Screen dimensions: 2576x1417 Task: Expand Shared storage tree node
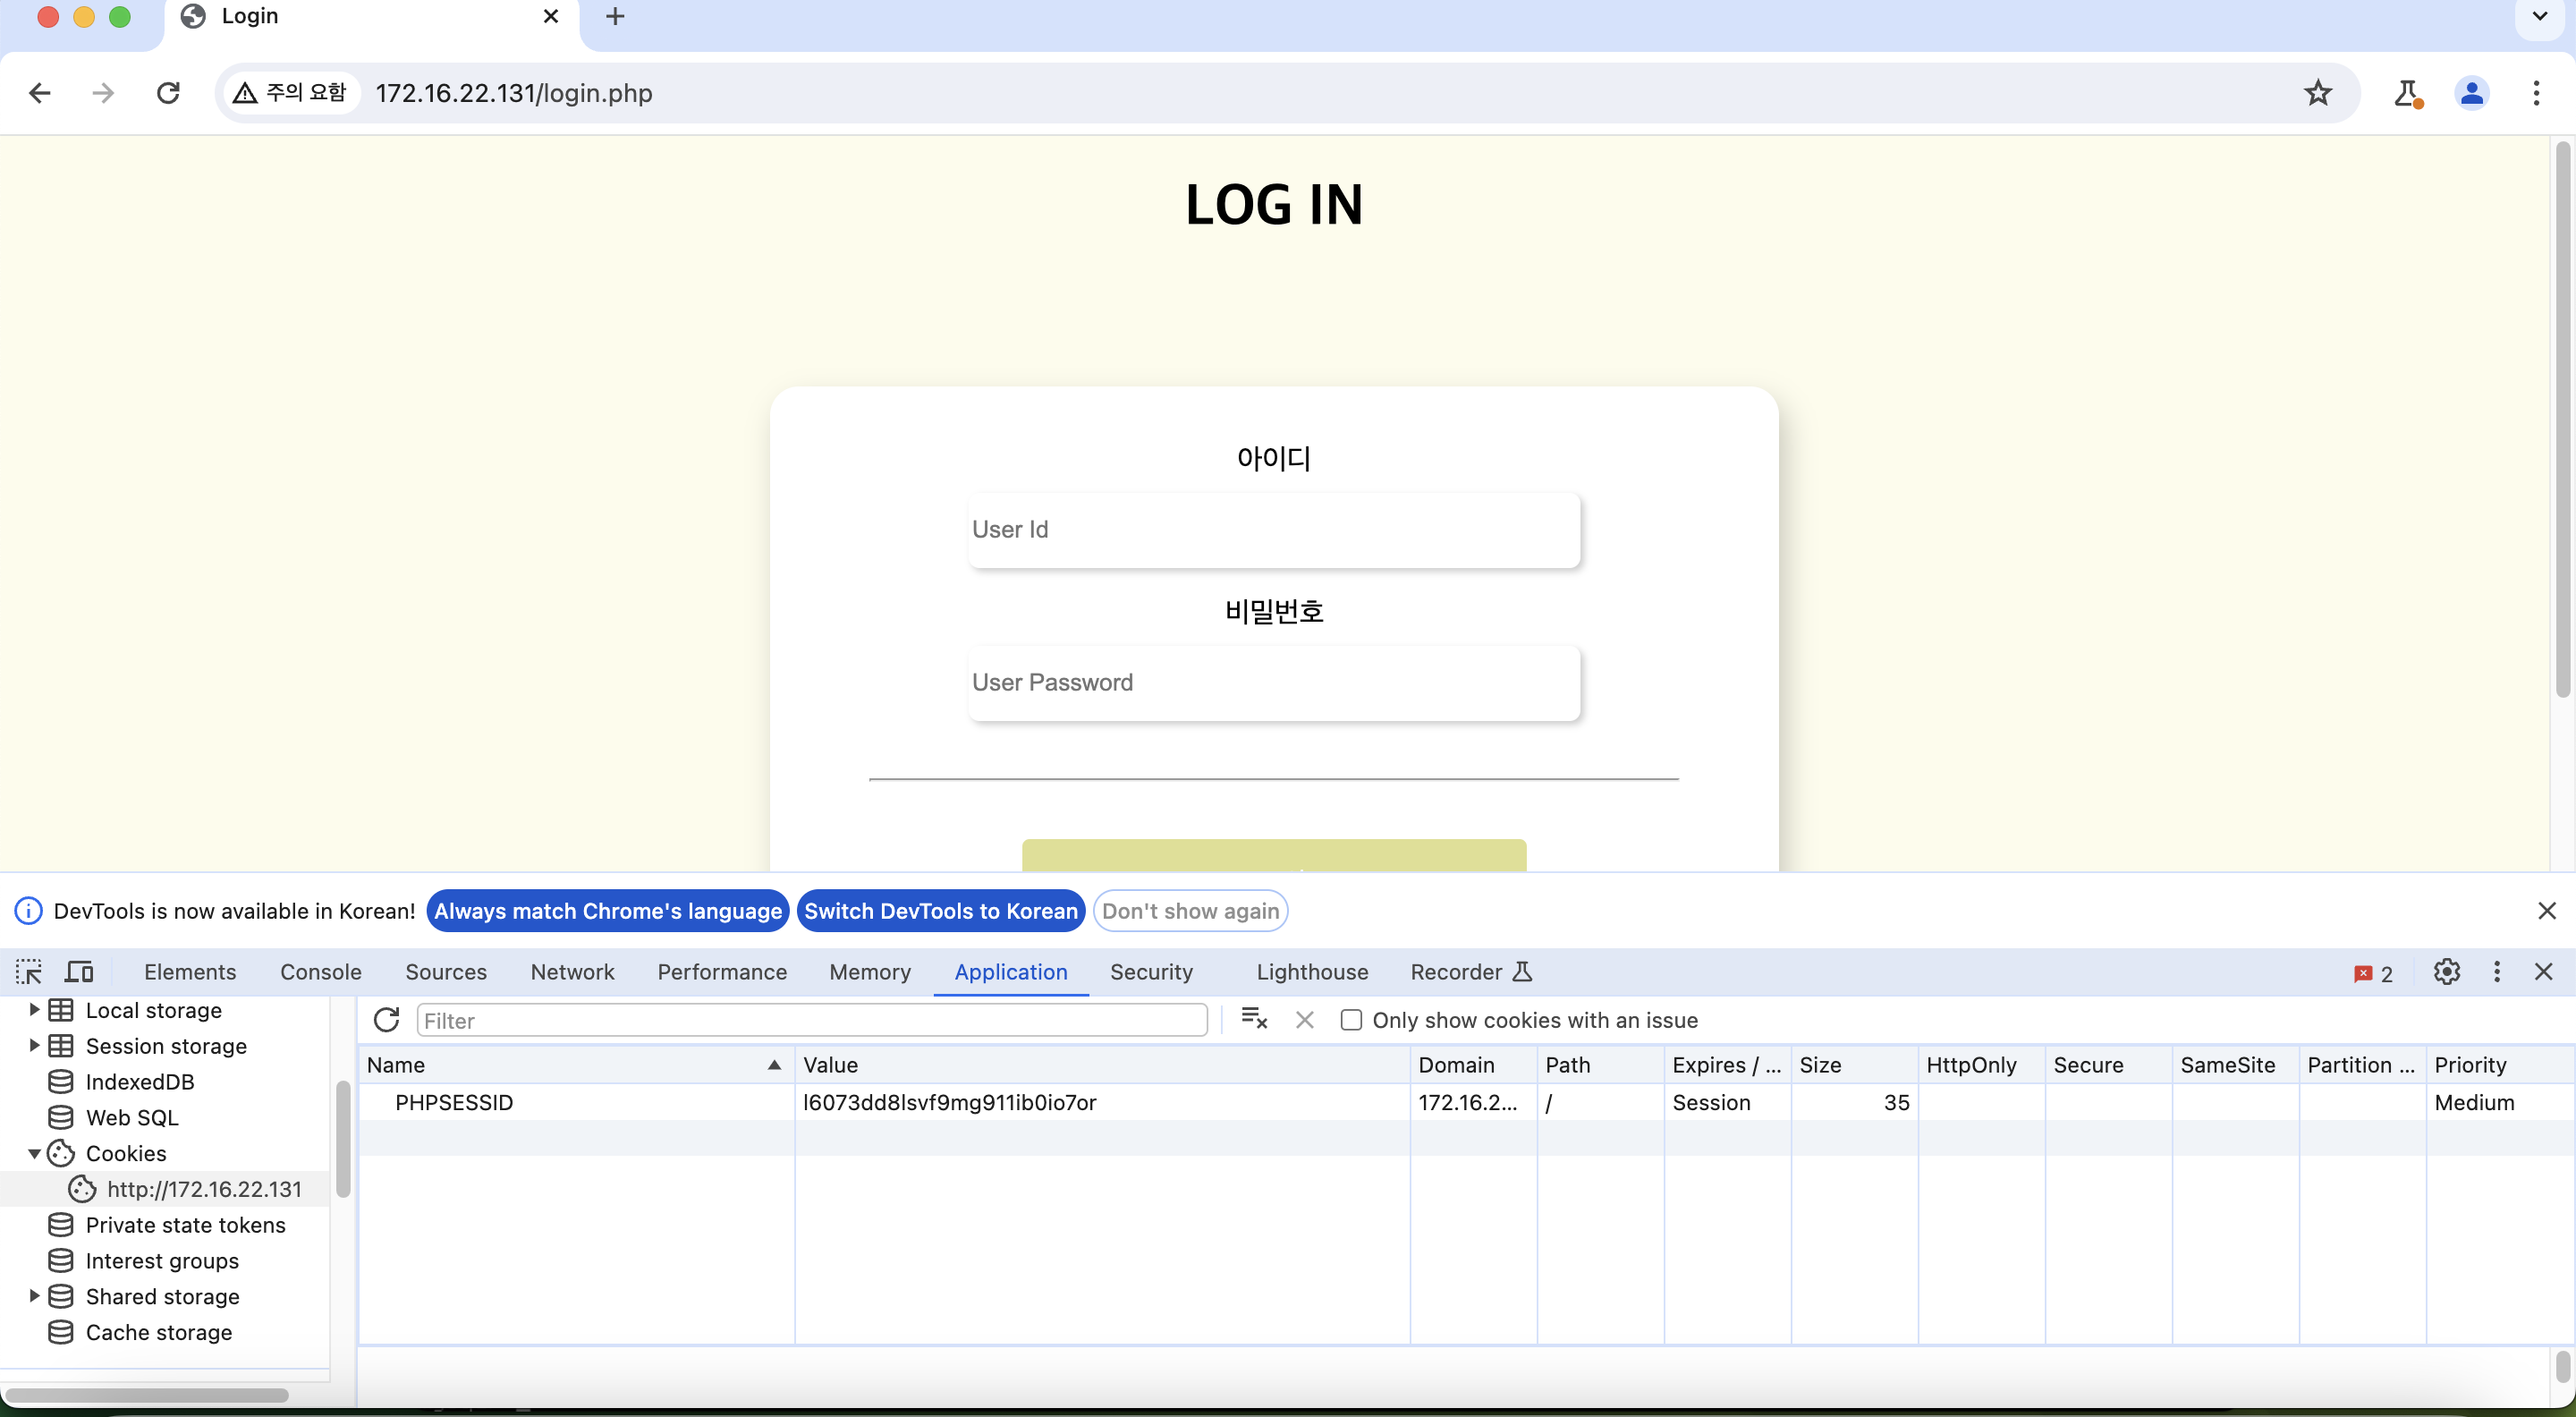pyautogui.click(x=33, y=1297)
